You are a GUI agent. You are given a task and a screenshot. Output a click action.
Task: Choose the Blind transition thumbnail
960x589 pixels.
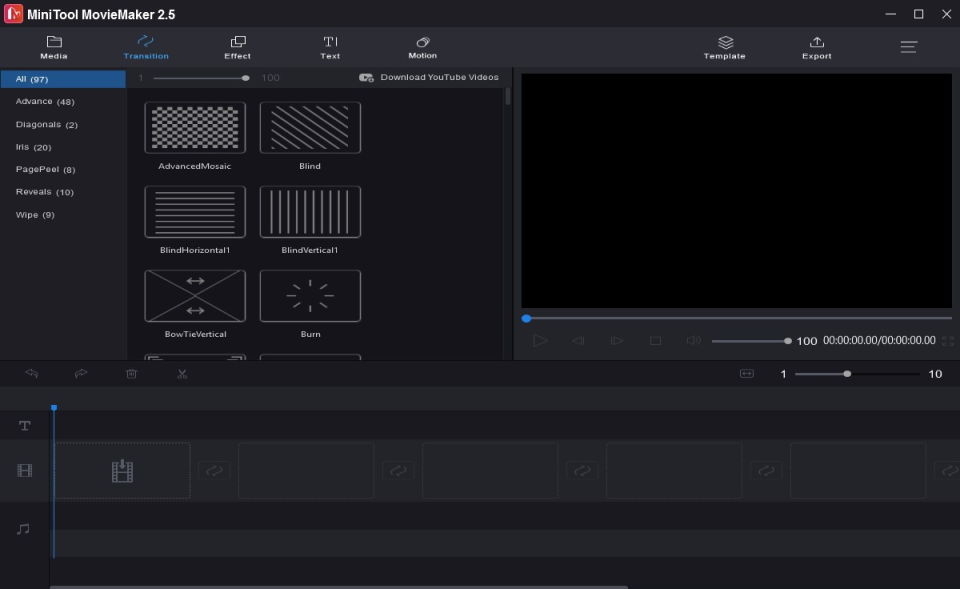click(x=310, y=127)
